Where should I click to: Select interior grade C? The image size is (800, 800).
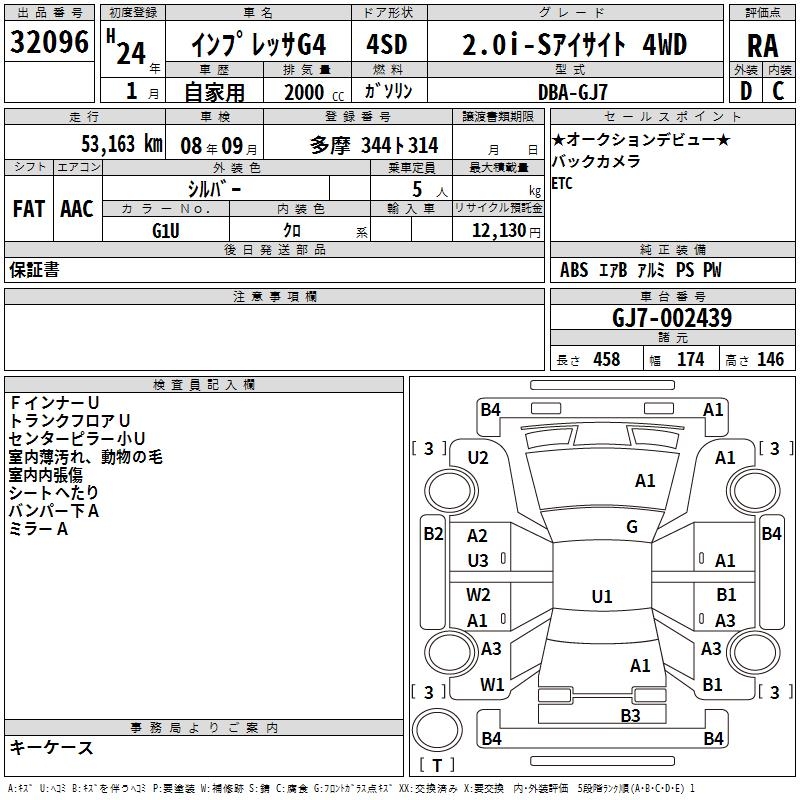(778, 91)
